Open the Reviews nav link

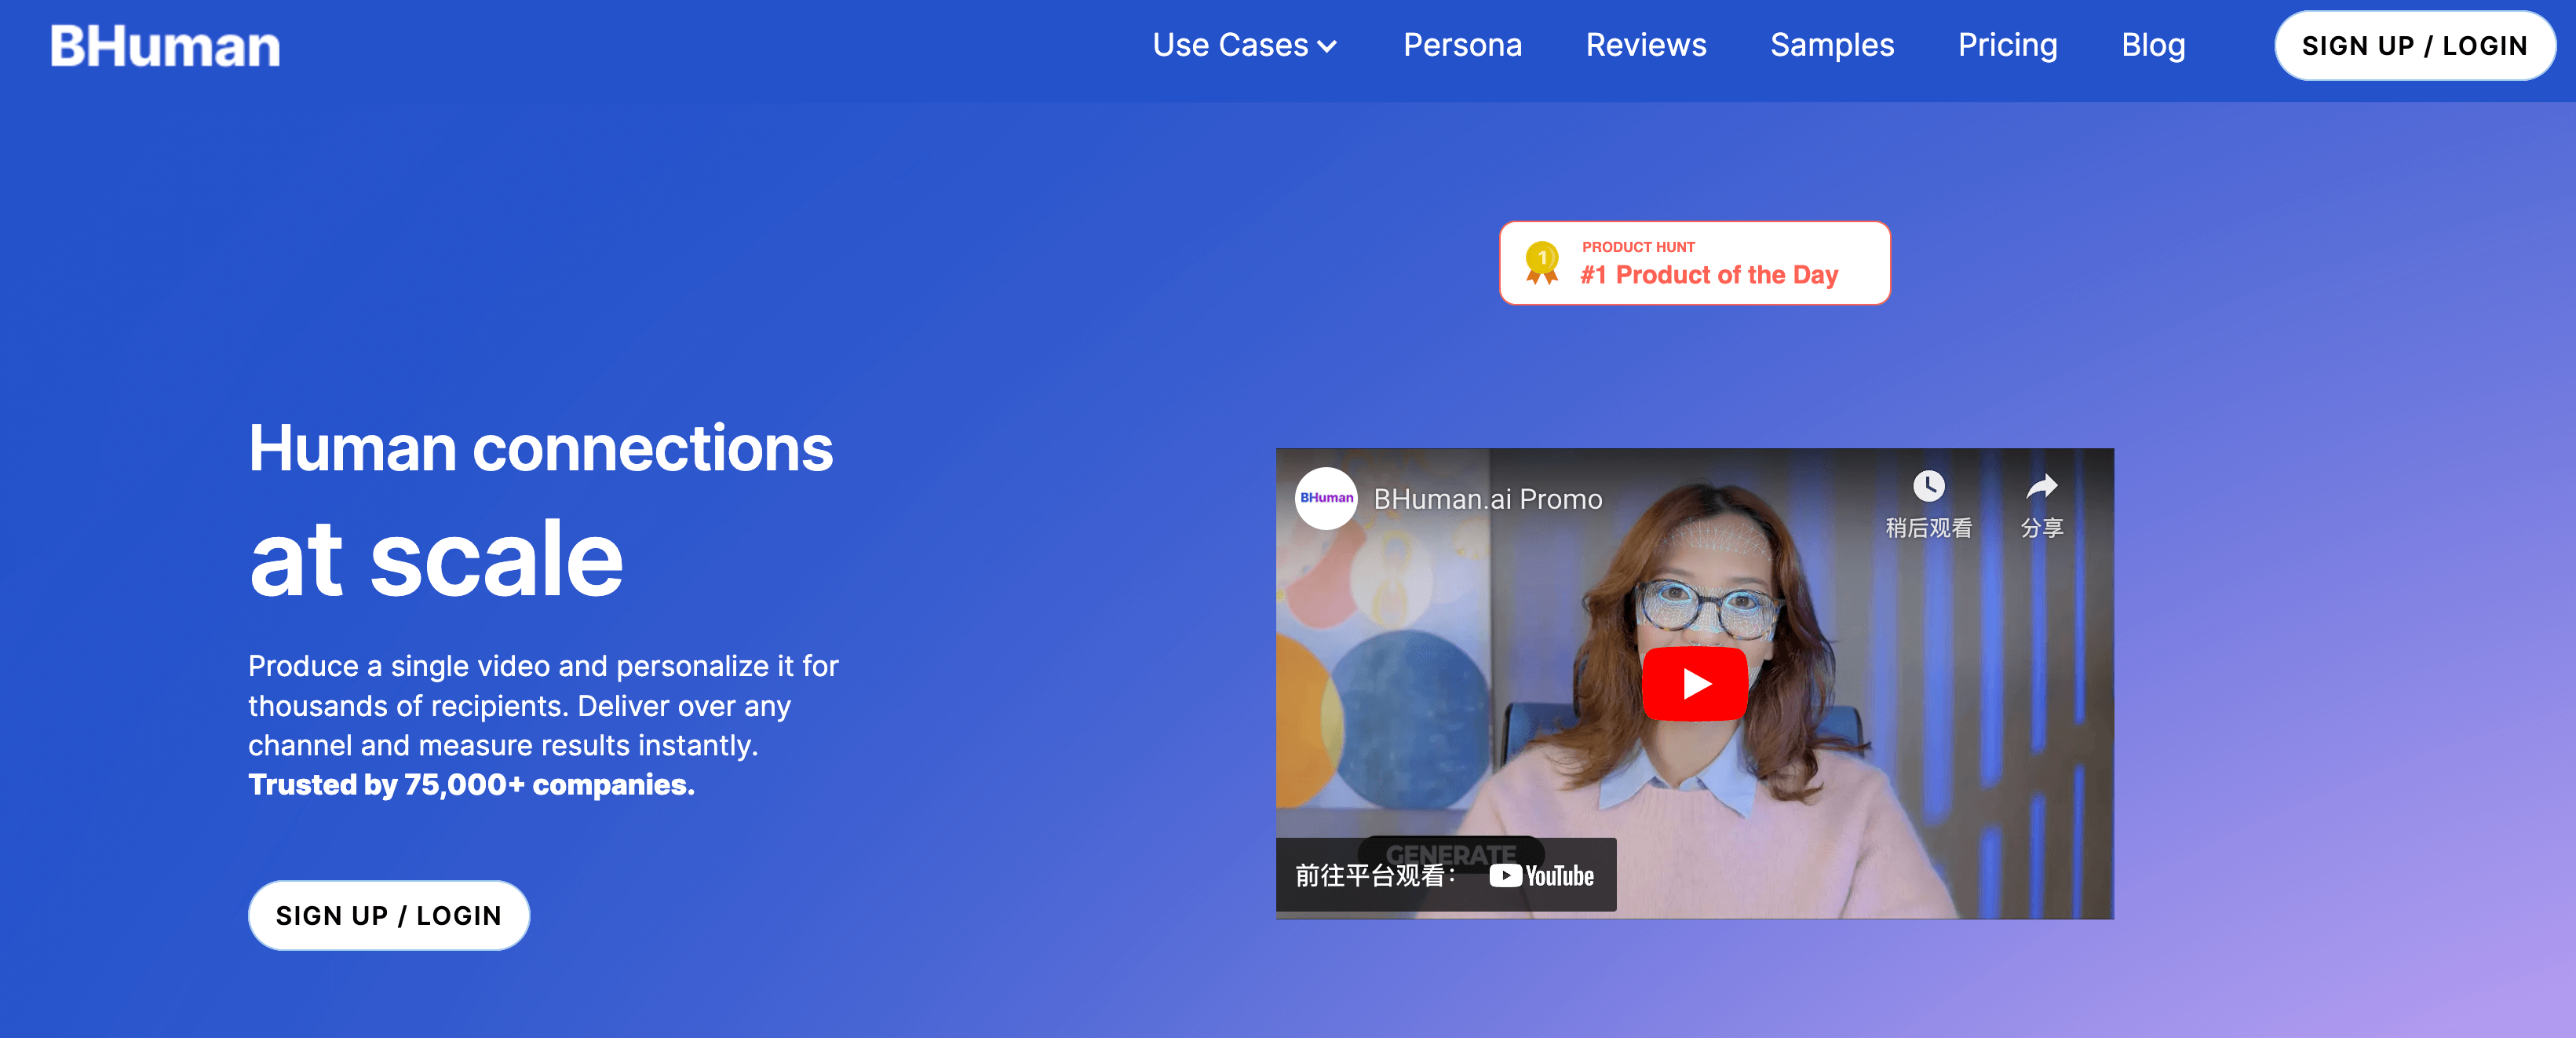(x=1646, y=45)
